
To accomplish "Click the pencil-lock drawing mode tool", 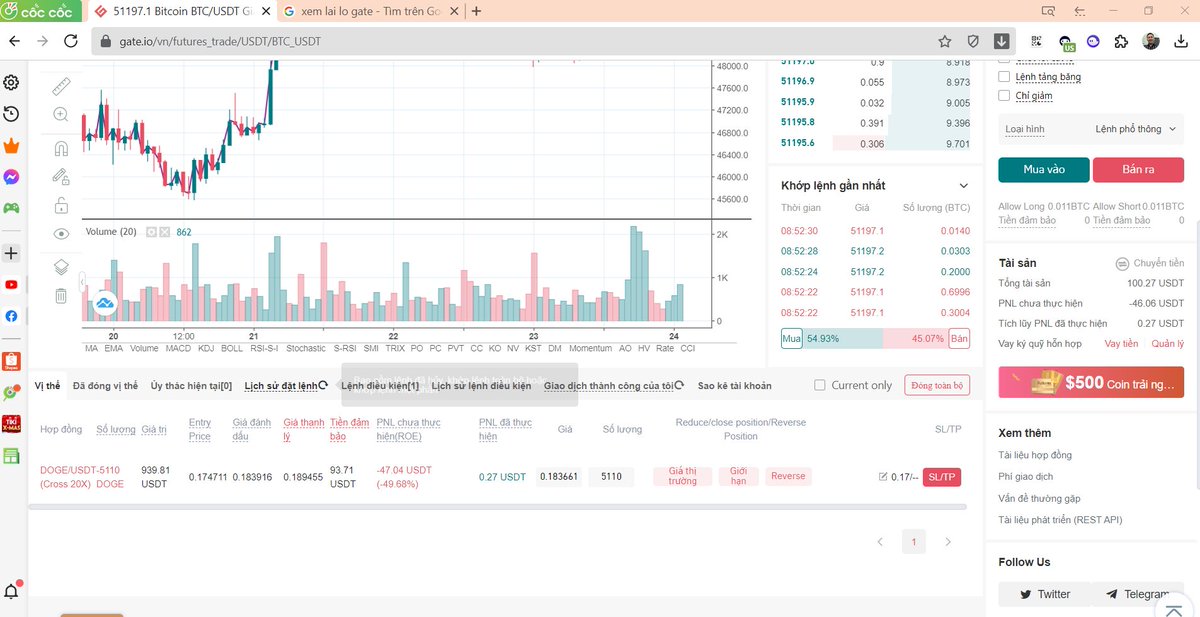I will 61,177.
